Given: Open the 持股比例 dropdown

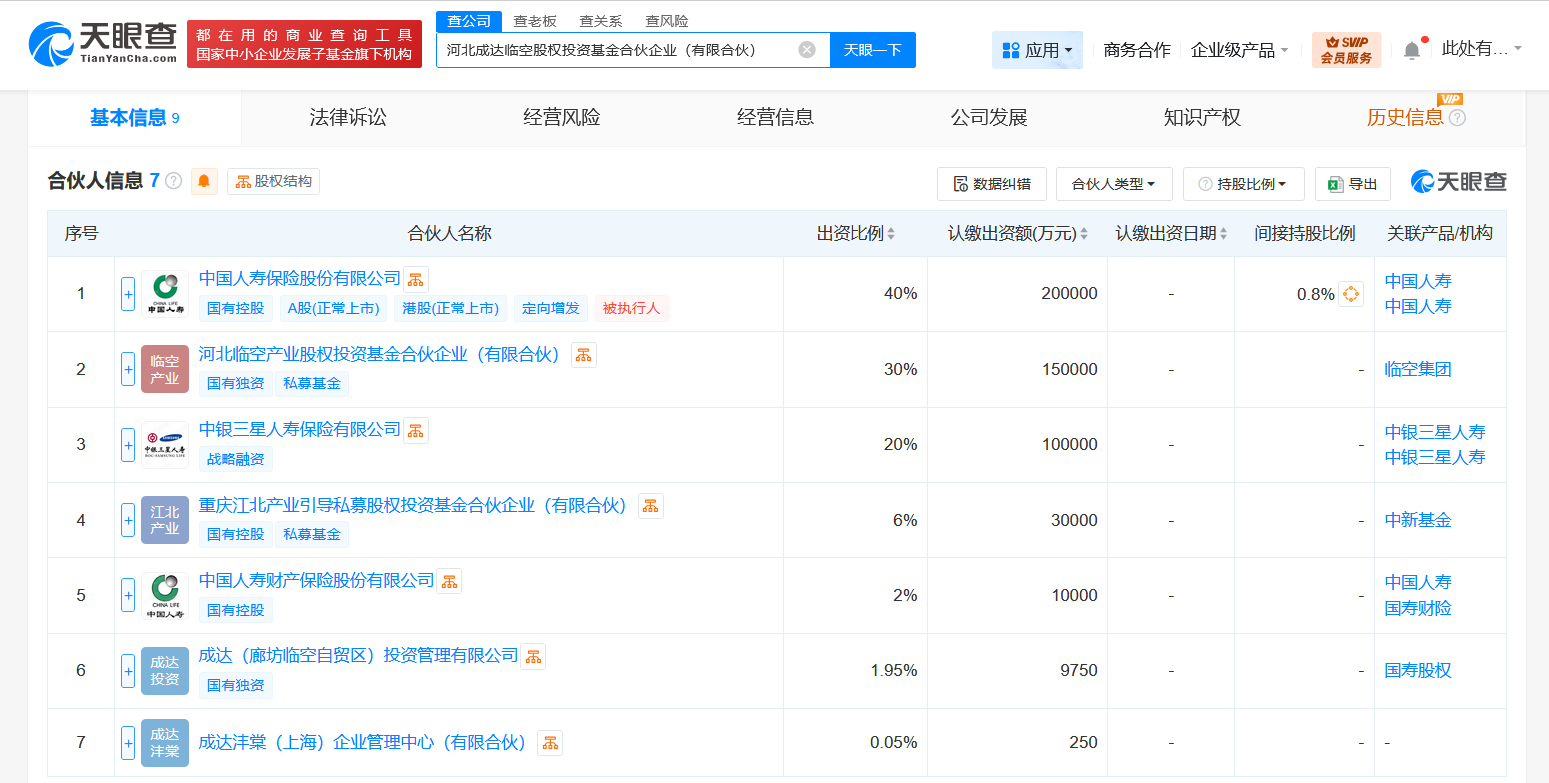Looking at the screenshot, I should (1243, 183).
